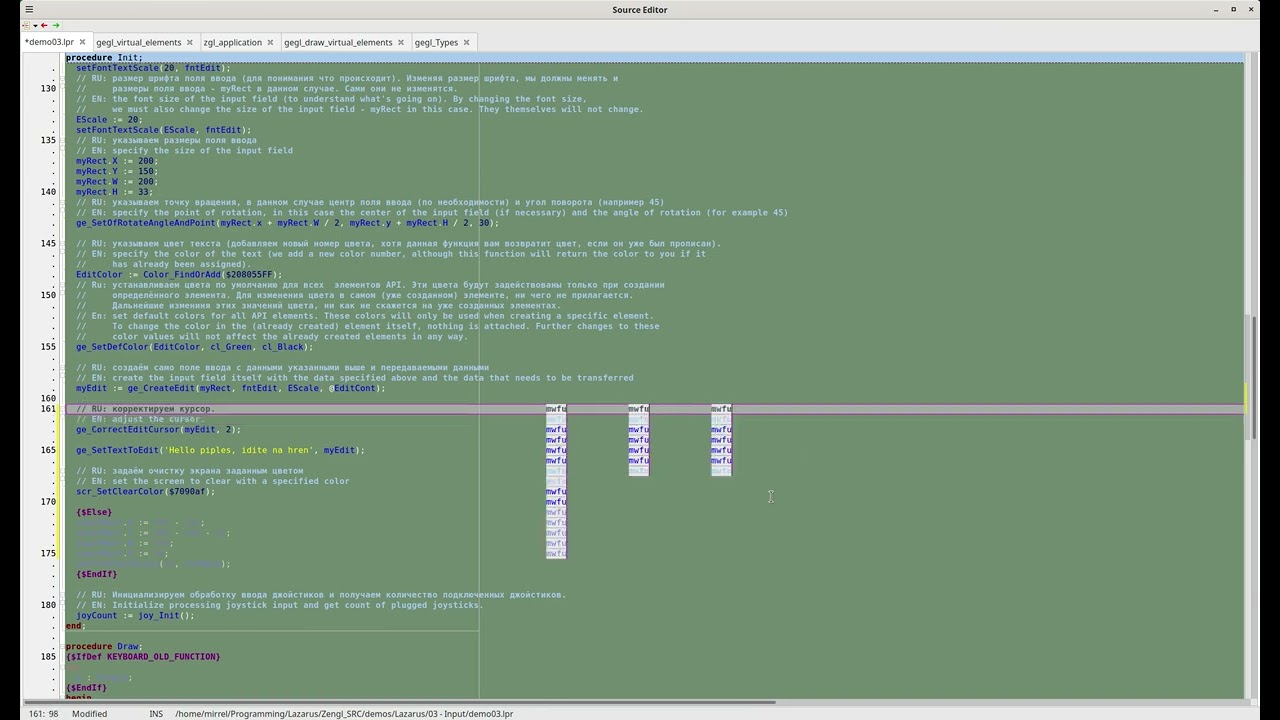1280x720 pixels.
Task: Click line number 170 in the gutter
Action: pyautogui.click(x=48, y=501)
